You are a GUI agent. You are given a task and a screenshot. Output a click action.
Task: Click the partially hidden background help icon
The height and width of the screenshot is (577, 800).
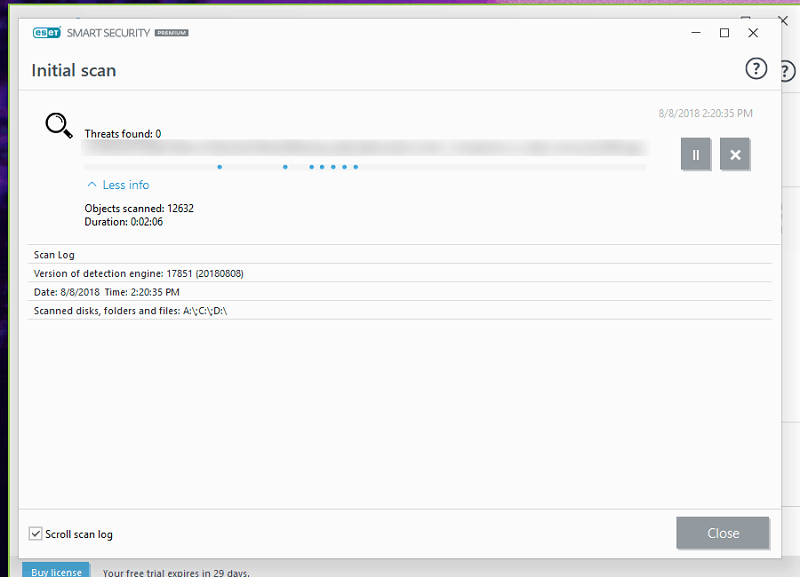coord(787,71)
